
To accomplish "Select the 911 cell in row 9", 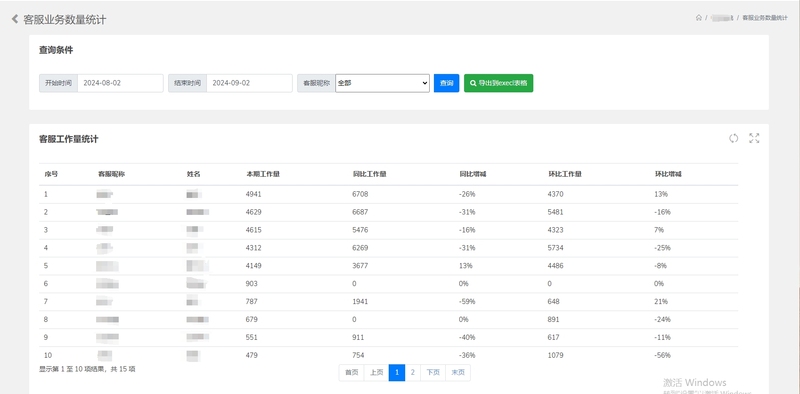I will 358,337.
